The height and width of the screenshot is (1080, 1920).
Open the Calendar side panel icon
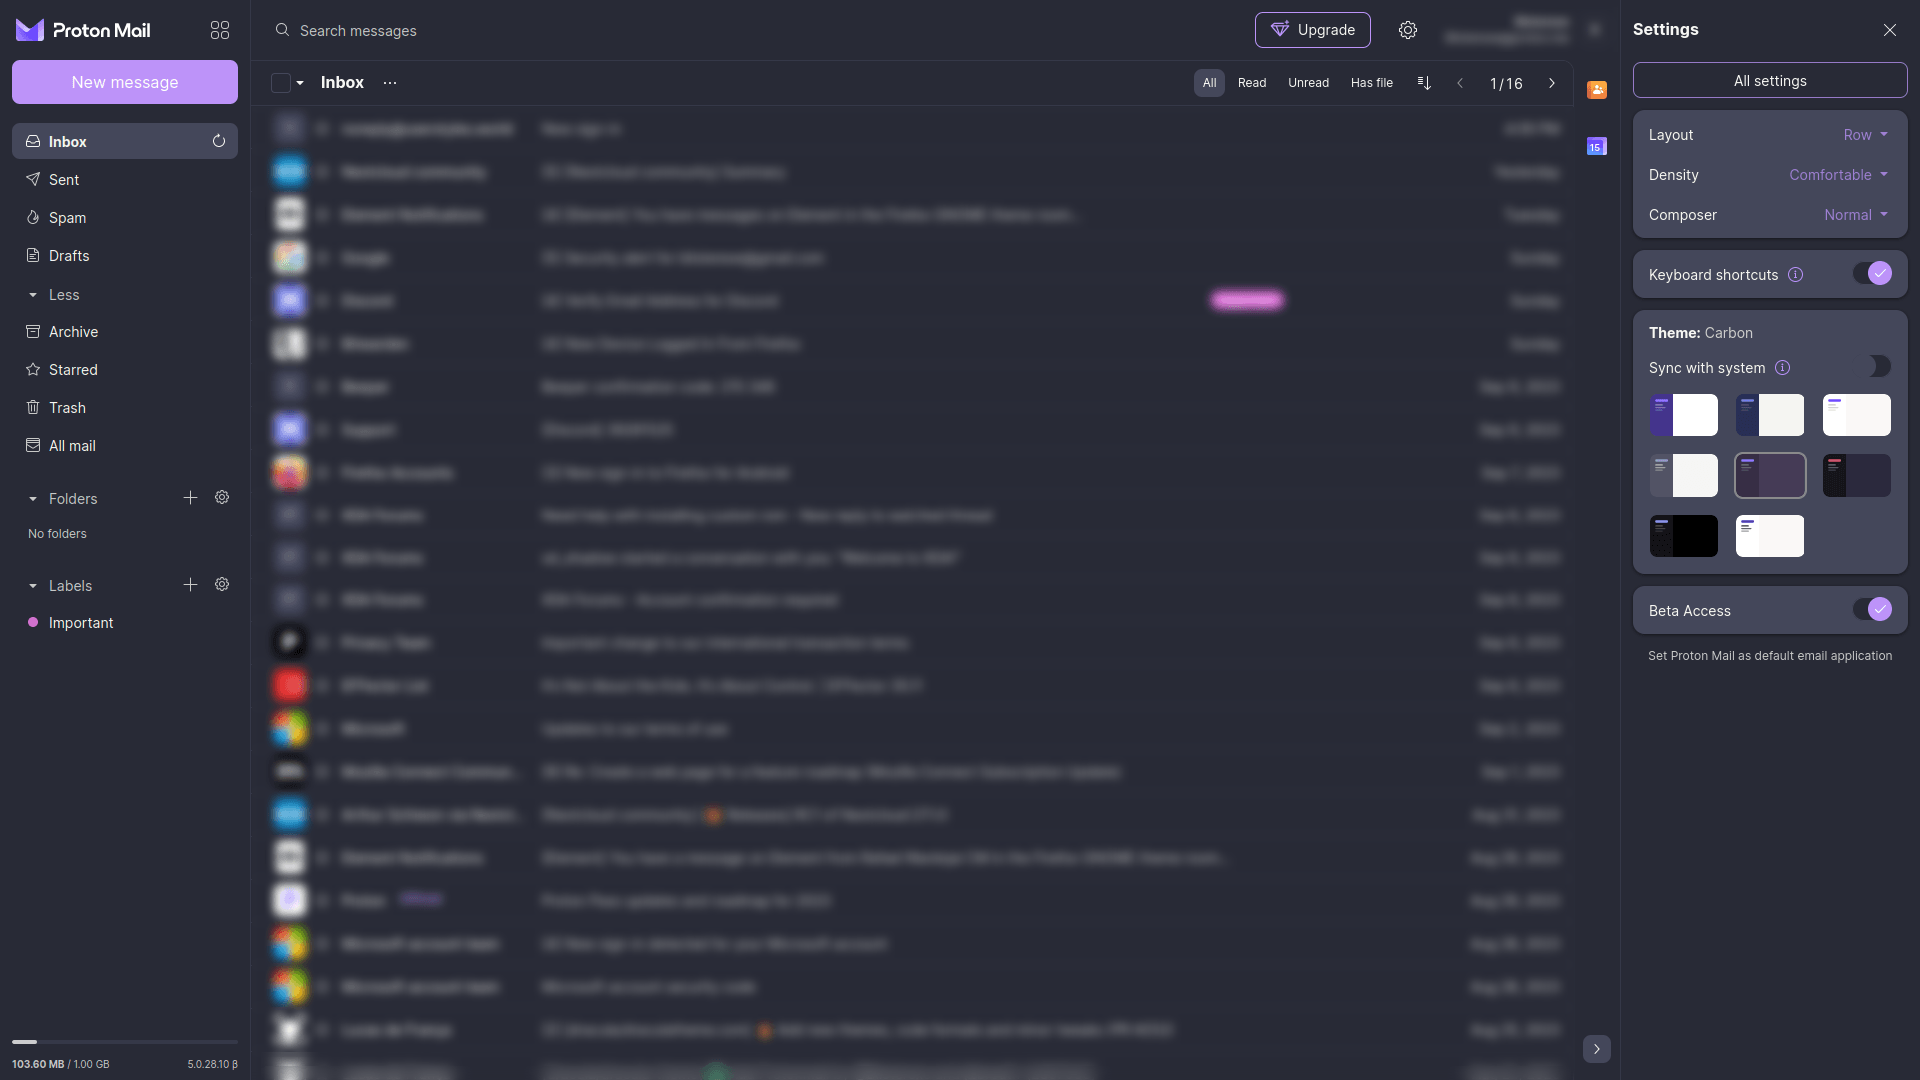[x=1597, y=147]
